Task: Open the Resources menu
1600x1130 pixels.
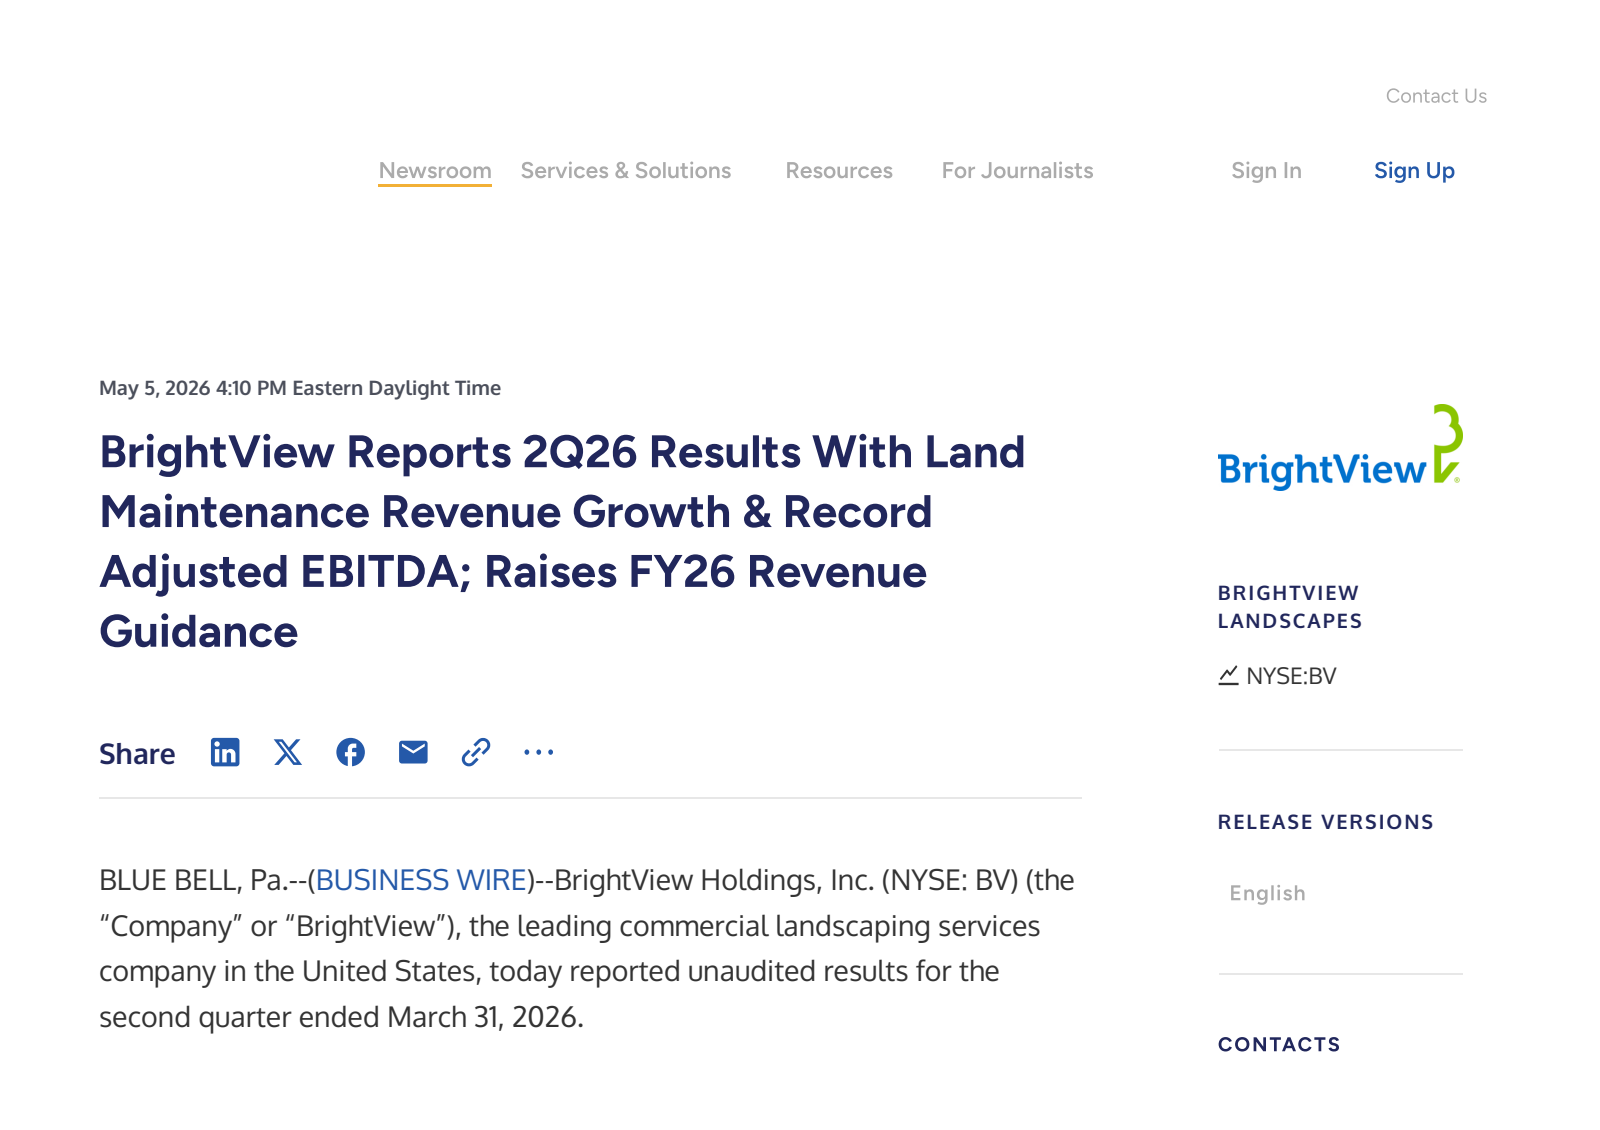Action: [x=839, y=171]
